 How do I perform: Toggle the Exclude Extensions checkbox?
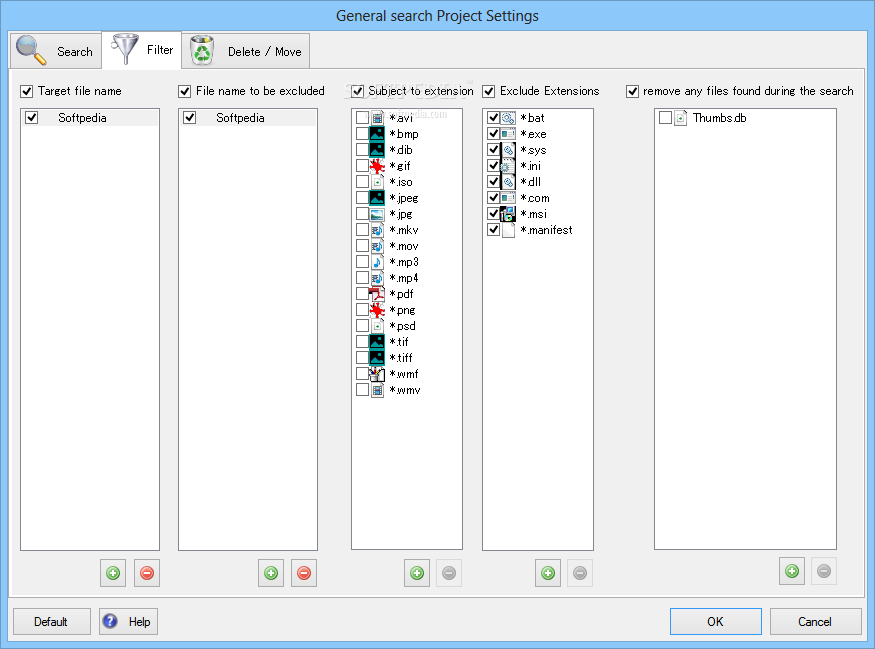(x=489, y=91)
